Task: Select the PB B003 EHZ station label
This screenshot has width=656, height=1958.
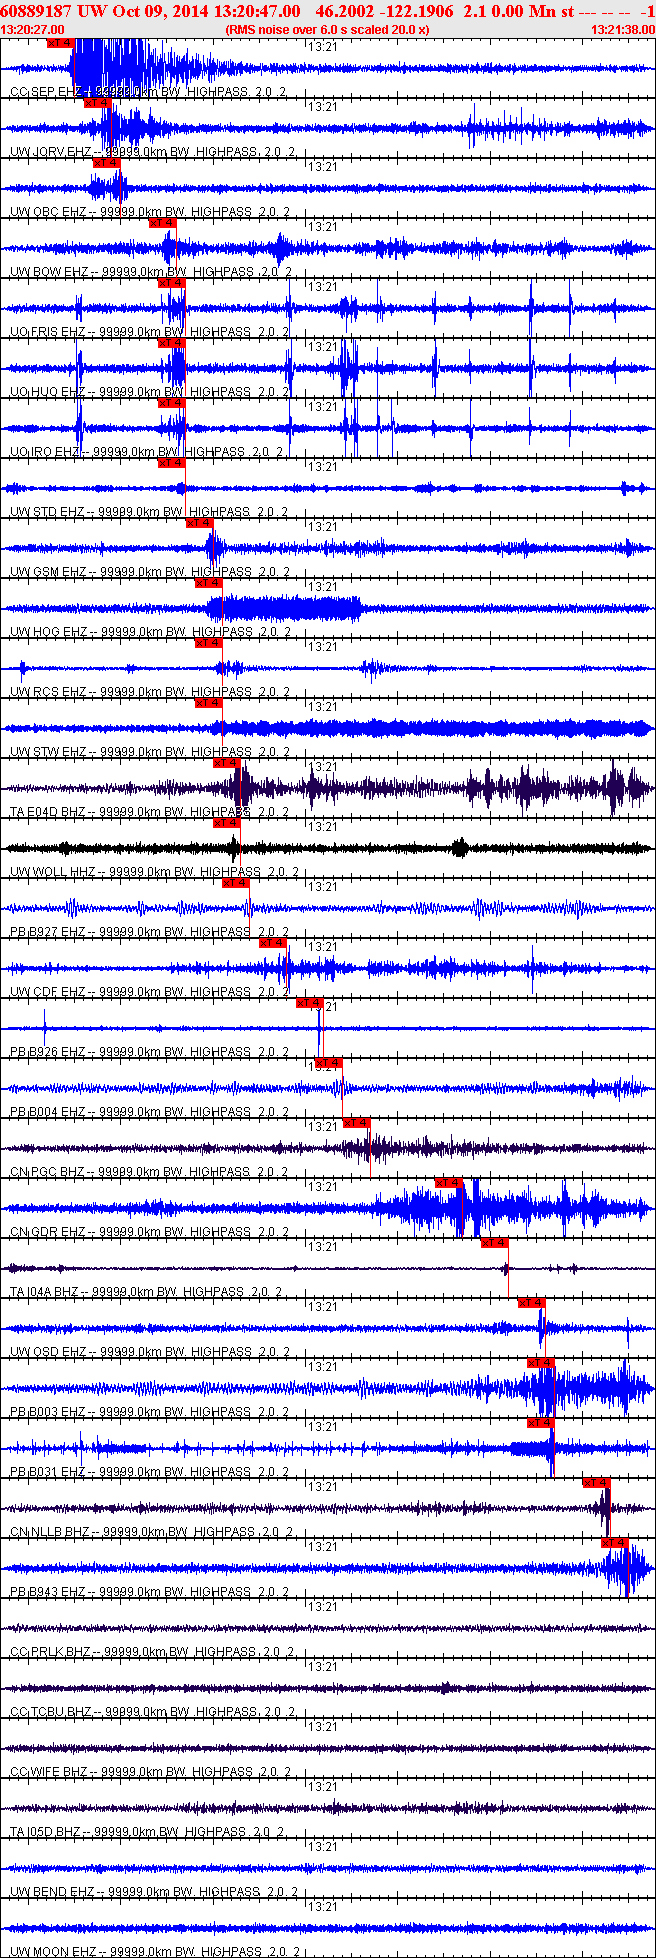Action: pos(48,1412)
